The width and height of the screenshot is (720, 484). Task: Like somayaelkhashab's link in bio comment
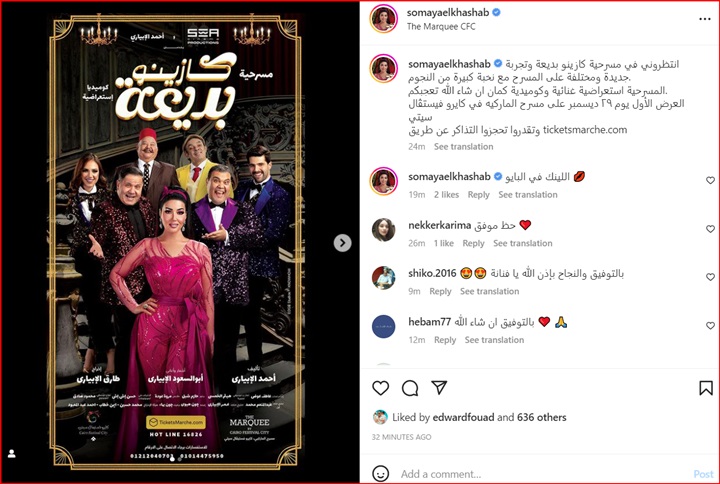click(x=710, y=180)
